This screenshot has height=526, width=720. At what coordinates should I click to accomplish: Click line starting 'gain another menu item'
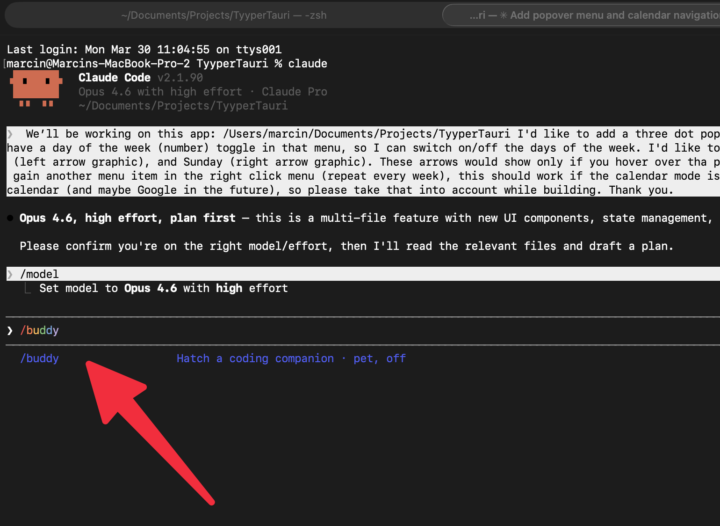(x=363, y=176)
